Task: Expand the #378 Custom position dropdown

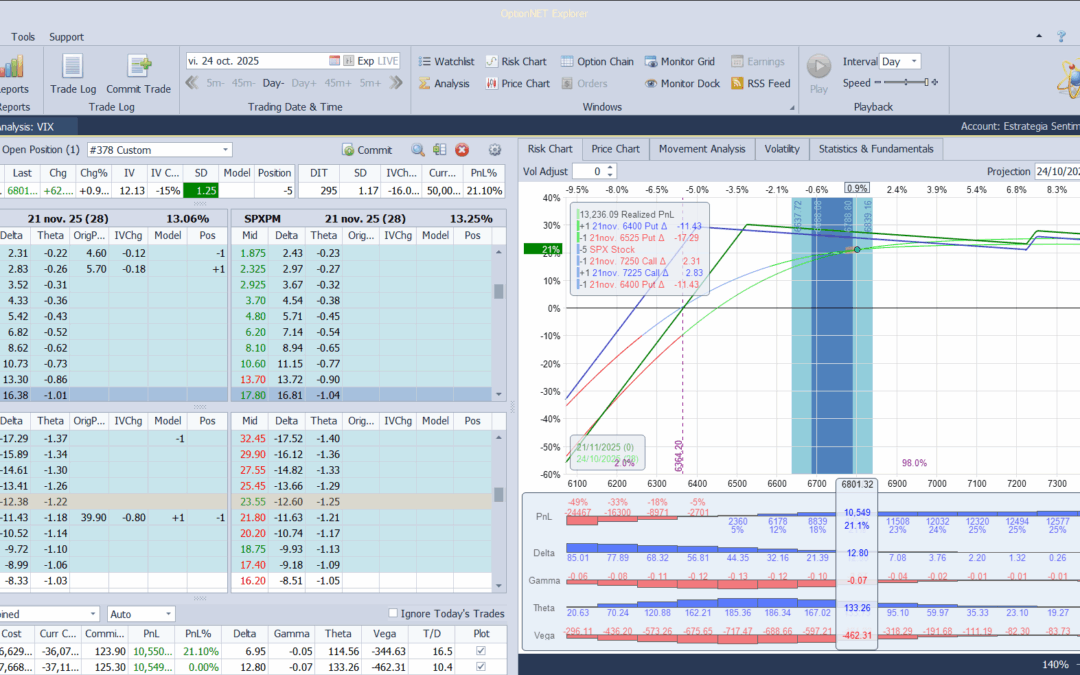Action: coord(225,150)
